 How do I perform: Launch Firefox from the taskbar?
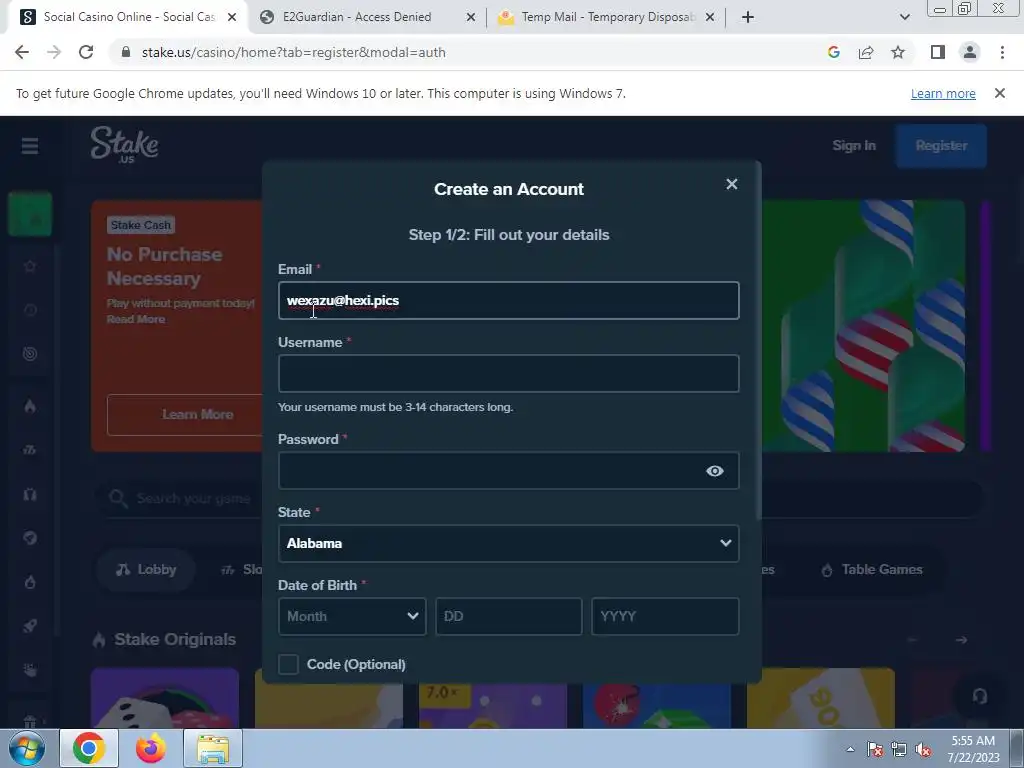click(x=151, y=748)
